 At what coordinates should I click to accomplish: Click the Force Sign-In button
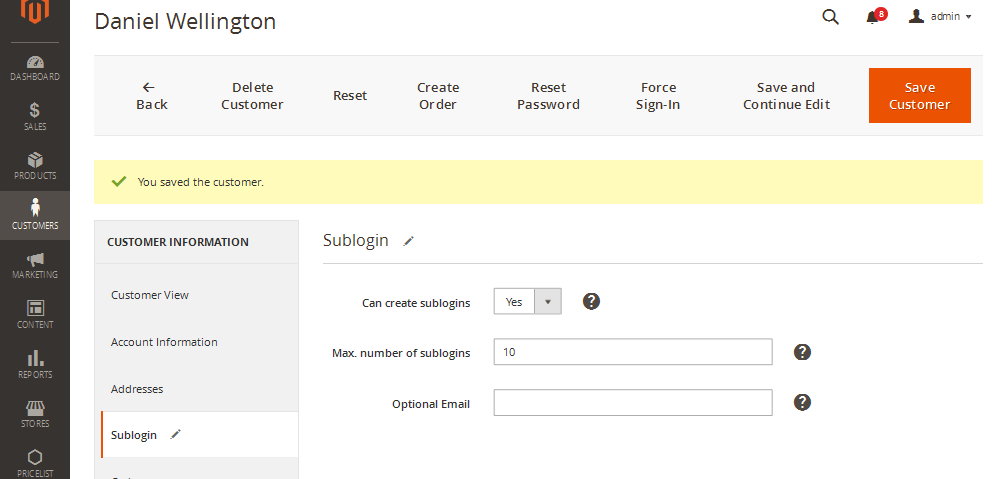point(658,96)
